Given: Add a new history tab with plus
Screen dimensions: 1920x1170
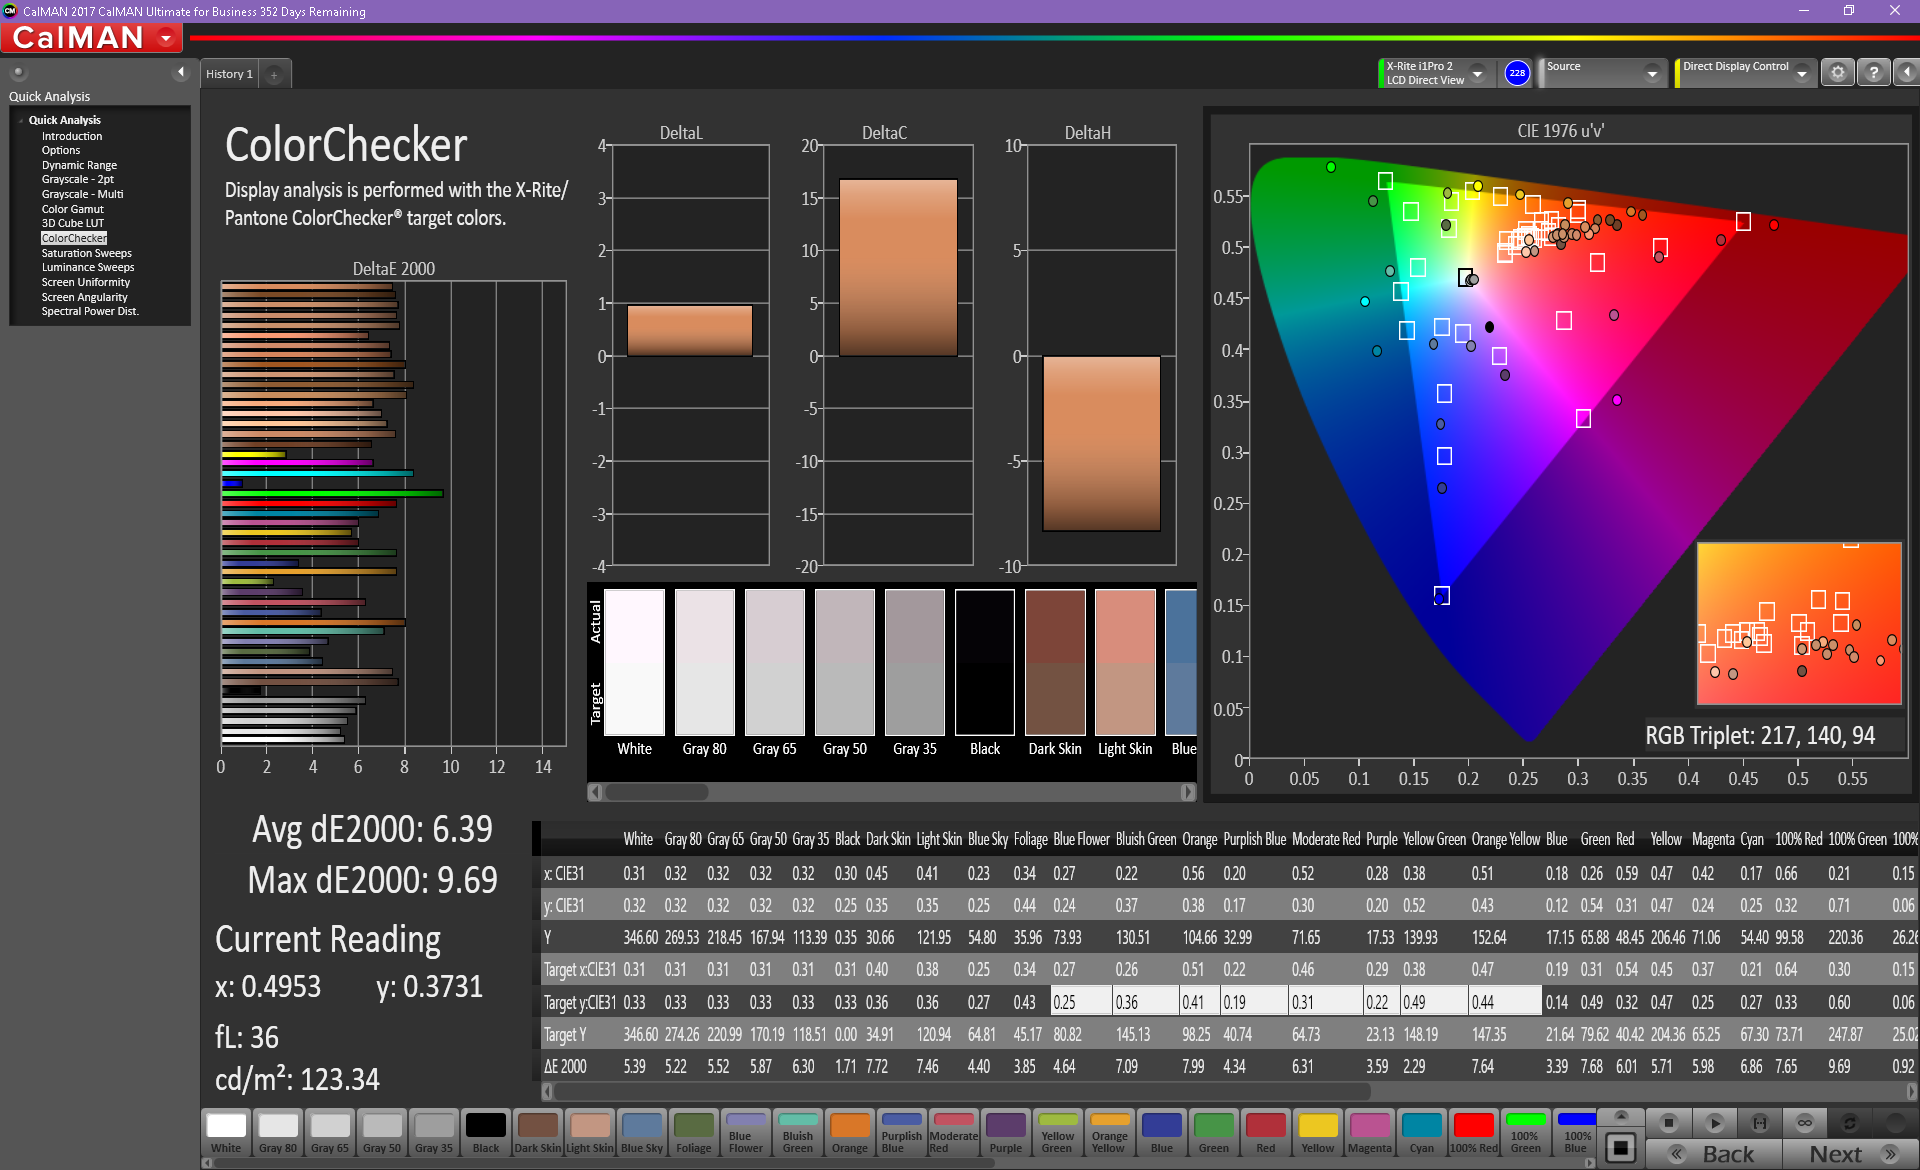Looking at the screenshot, I should pos(274,75).
